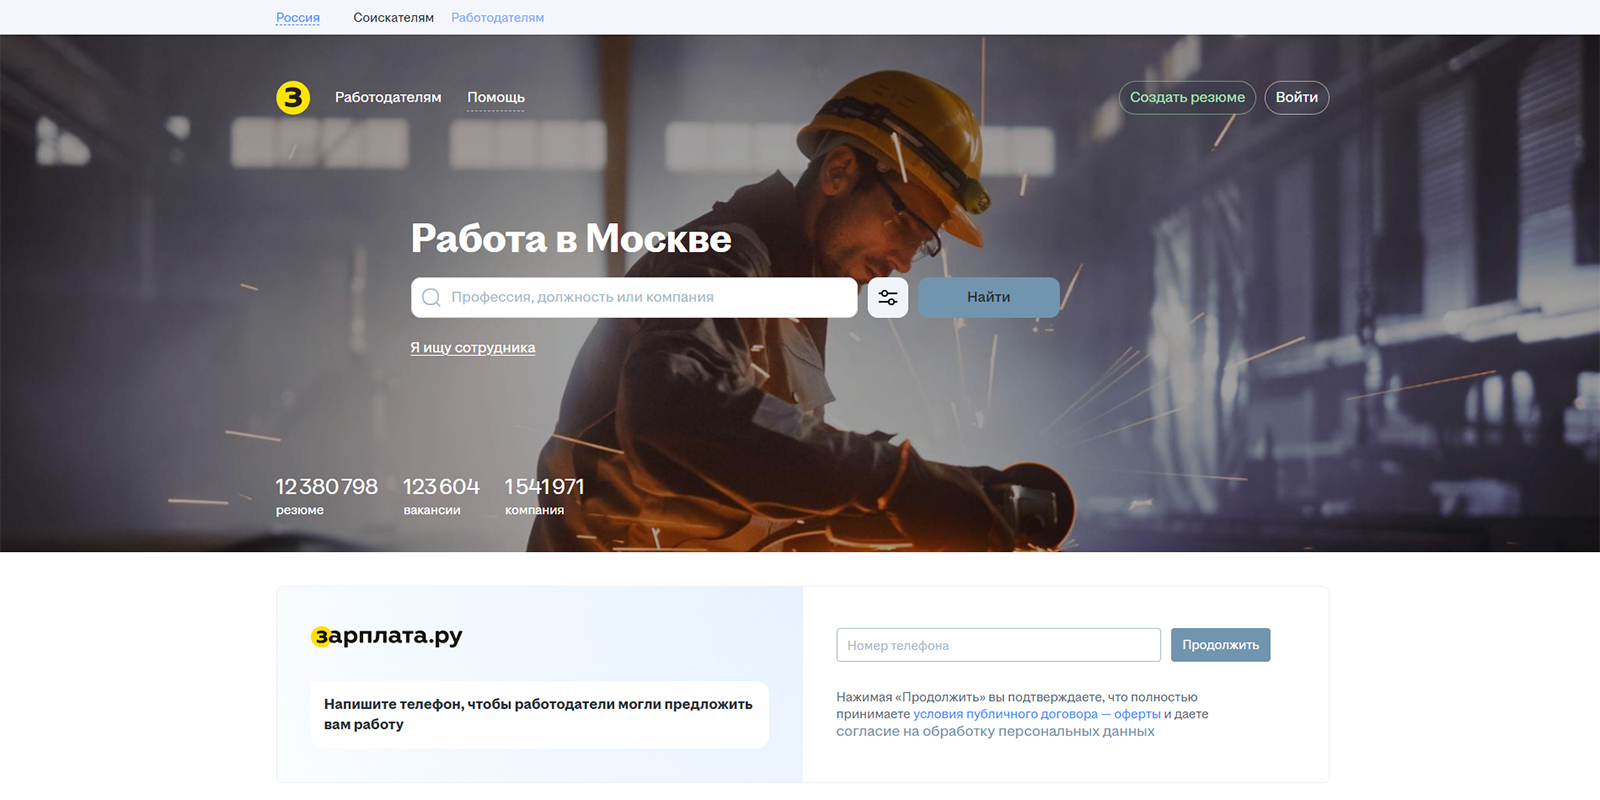Viewport: 1600px width, 800px height.
Task: Click the Работа в Москве heading
Action: click(x=571, y=239)
